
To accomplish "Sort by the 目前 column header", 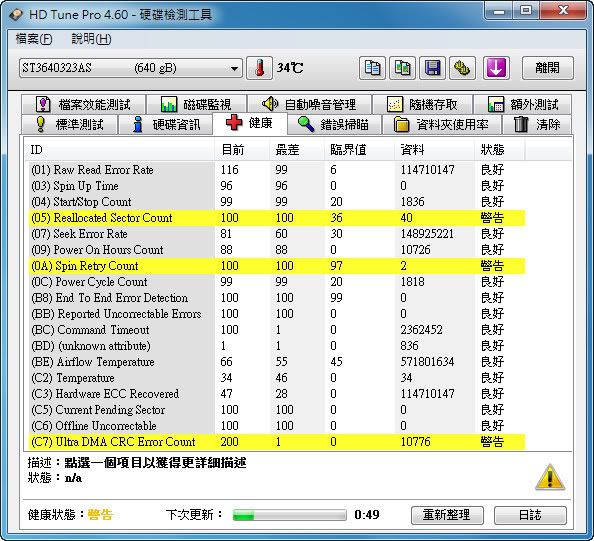I will 242,150.
